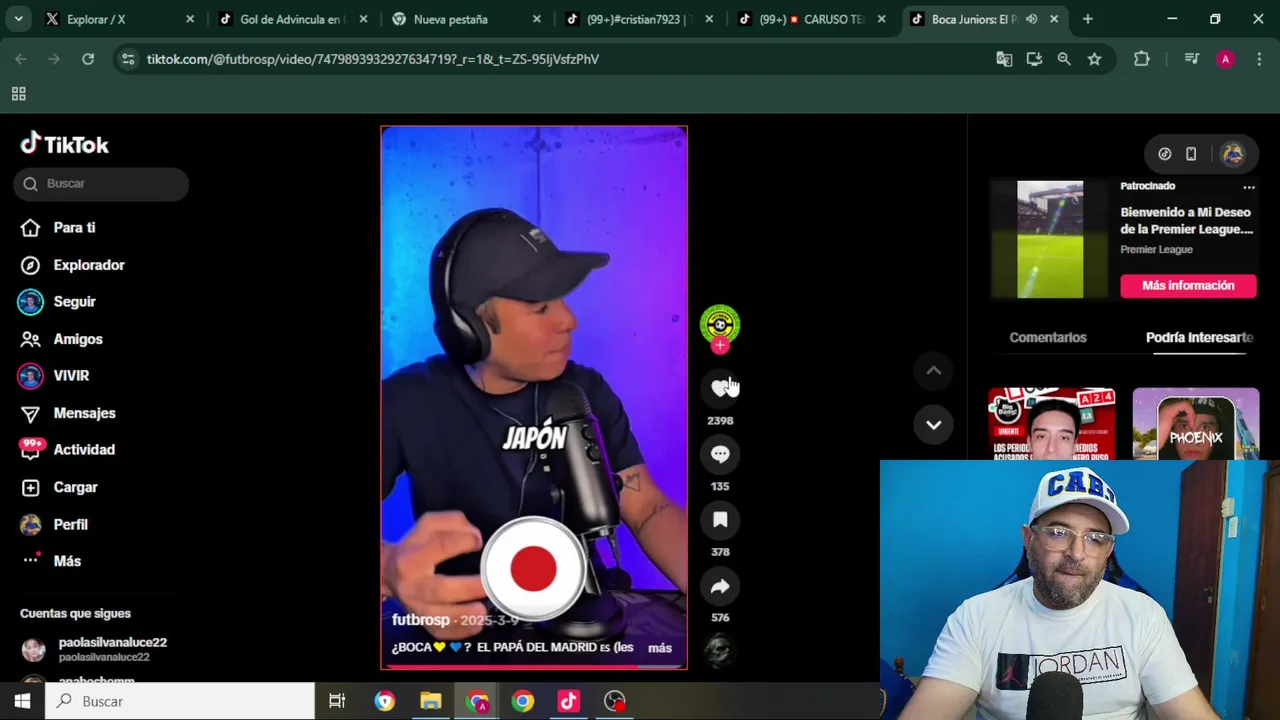1280x720 pixels.
Task: Translate this page icon
Action: click(1004, 59)
